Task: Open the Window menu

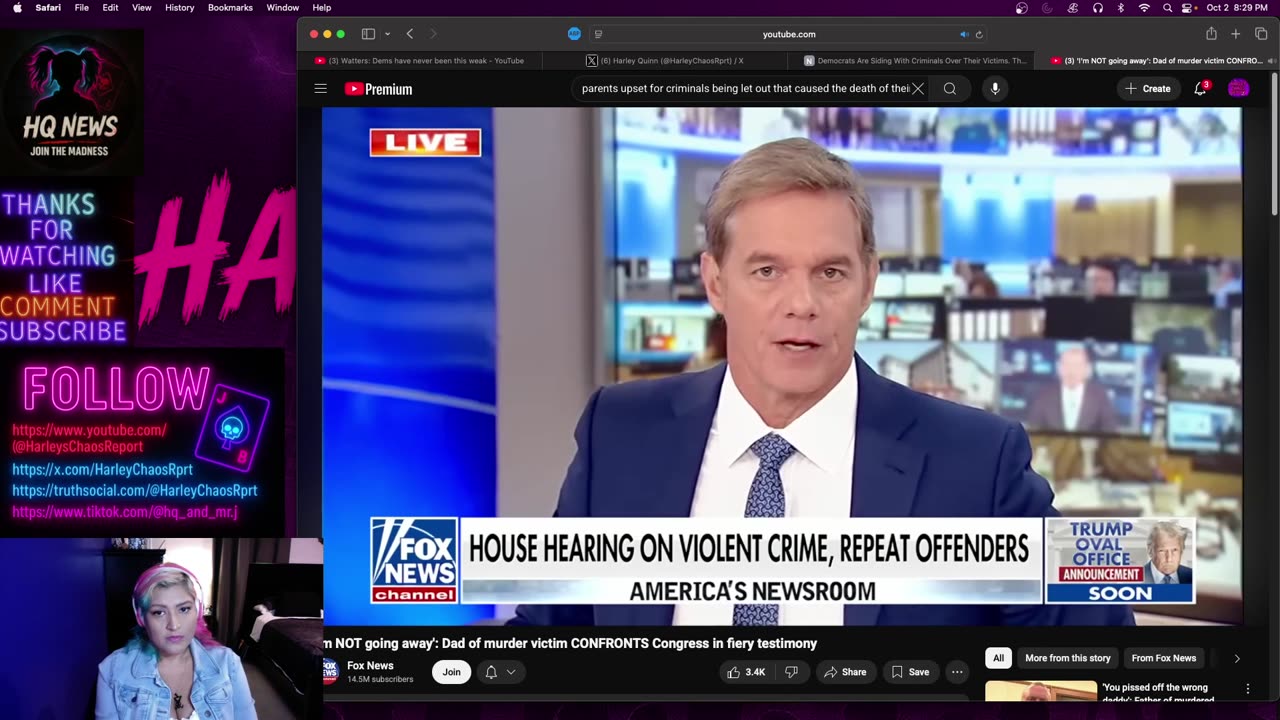Action: (283, 8)
